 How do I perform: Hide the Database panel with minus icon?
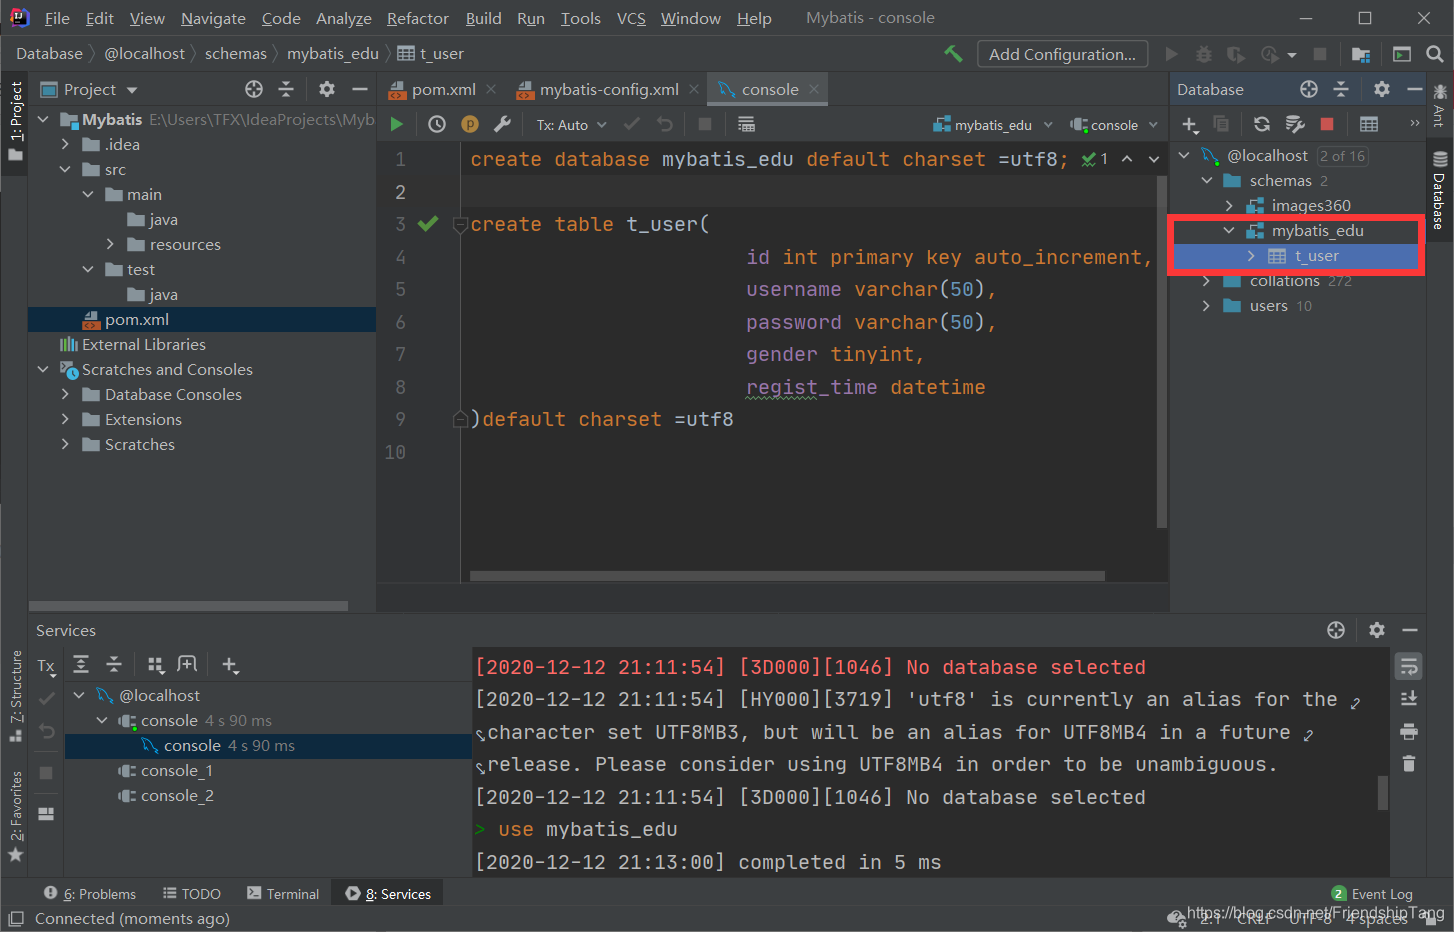(1414, 89)
